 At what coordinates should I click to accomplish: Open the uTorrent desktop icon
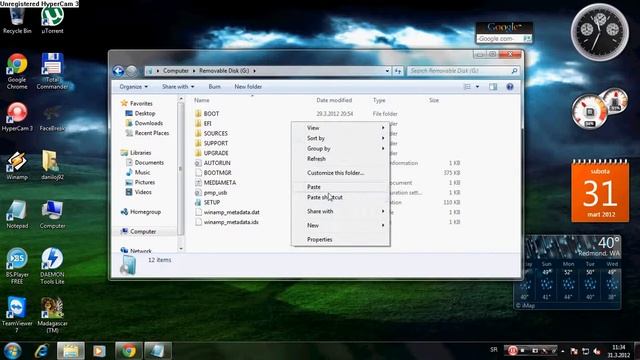[x=52, y=20]
